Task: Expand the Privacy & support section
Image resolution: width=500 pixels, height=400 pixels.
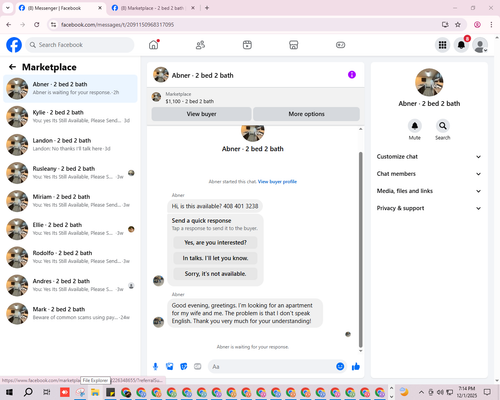Action: pos(429,208)
